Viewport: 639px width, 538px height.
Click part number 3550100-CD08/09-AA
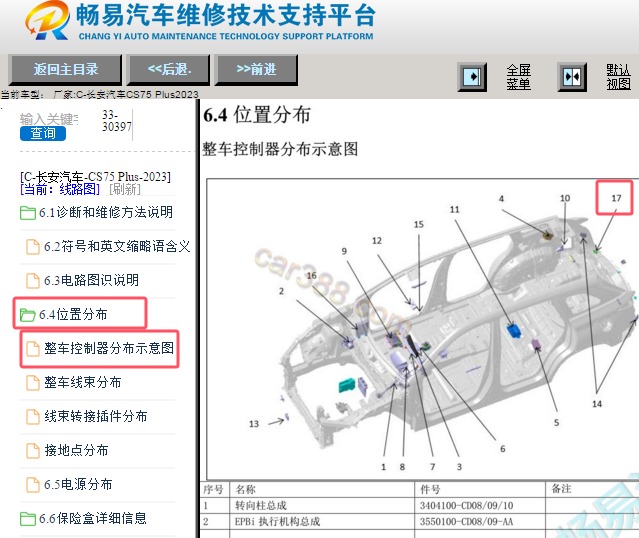466,522
